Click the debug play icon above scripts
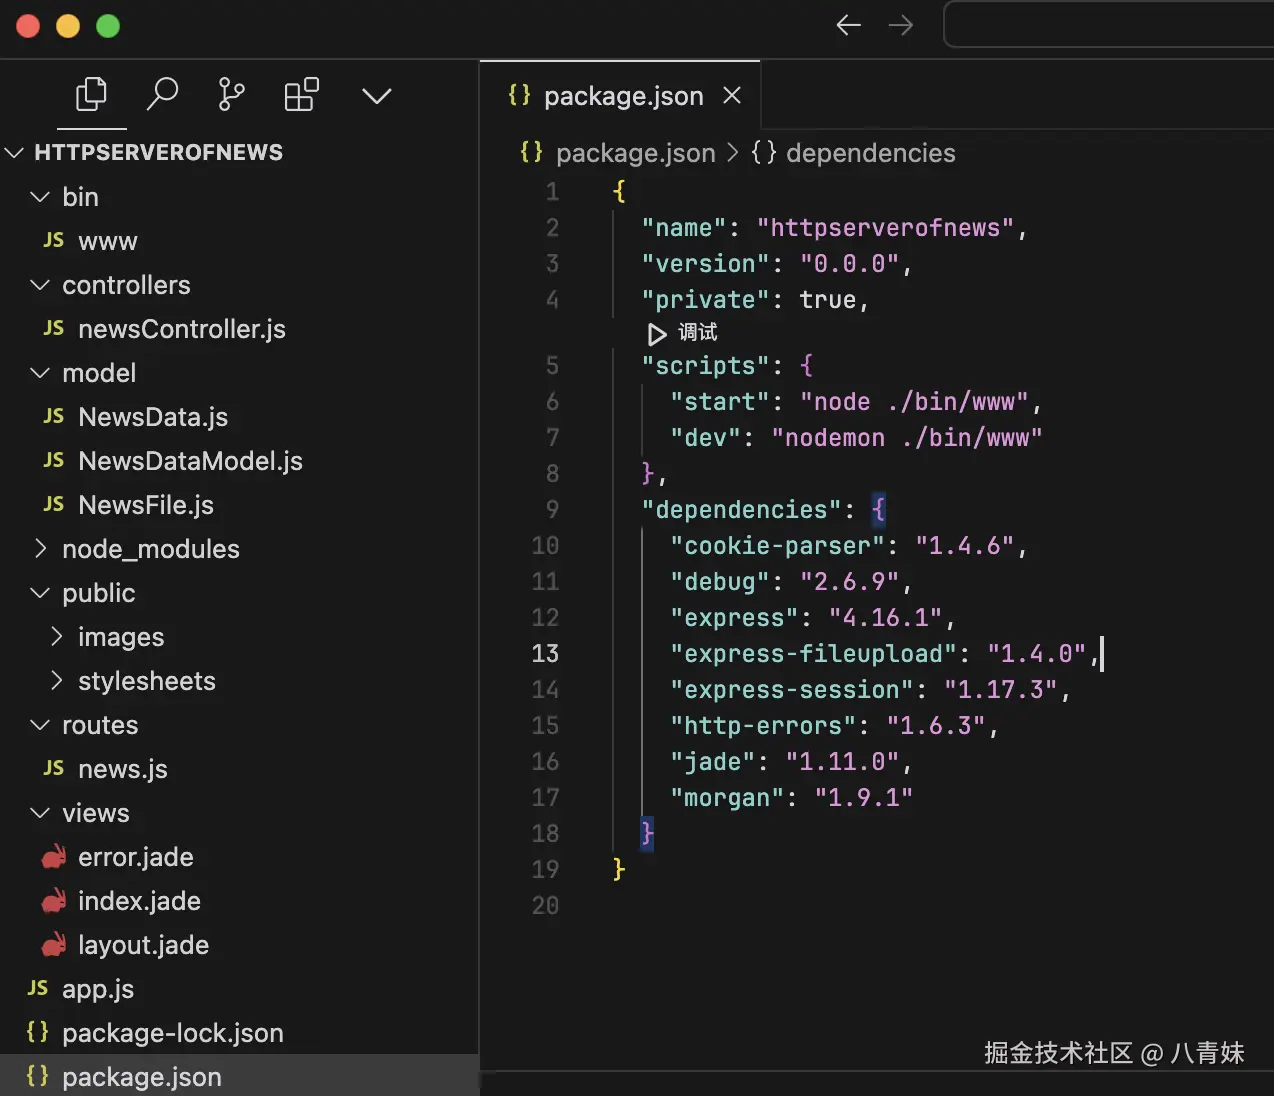1274x1096 pixels. tap(656, 333)
